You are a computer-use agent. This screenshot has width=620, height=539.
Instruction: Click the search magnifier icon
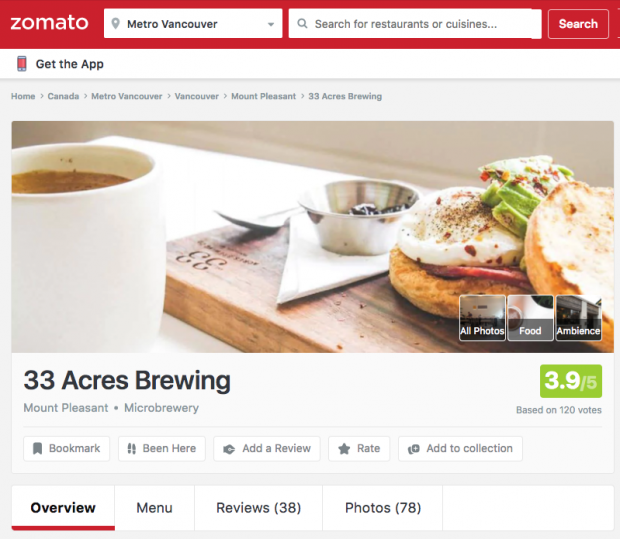pos(302,24)
